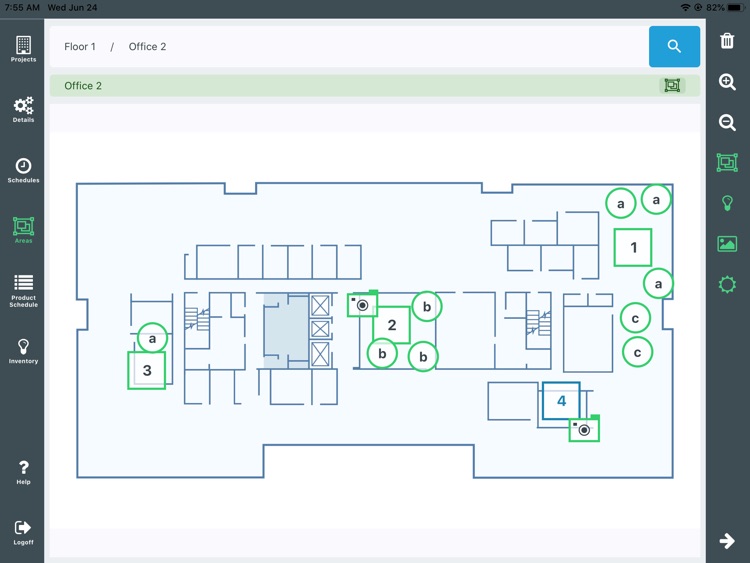
Task: Select the light bulb fixture tool
Action: (x=727, y=203)
